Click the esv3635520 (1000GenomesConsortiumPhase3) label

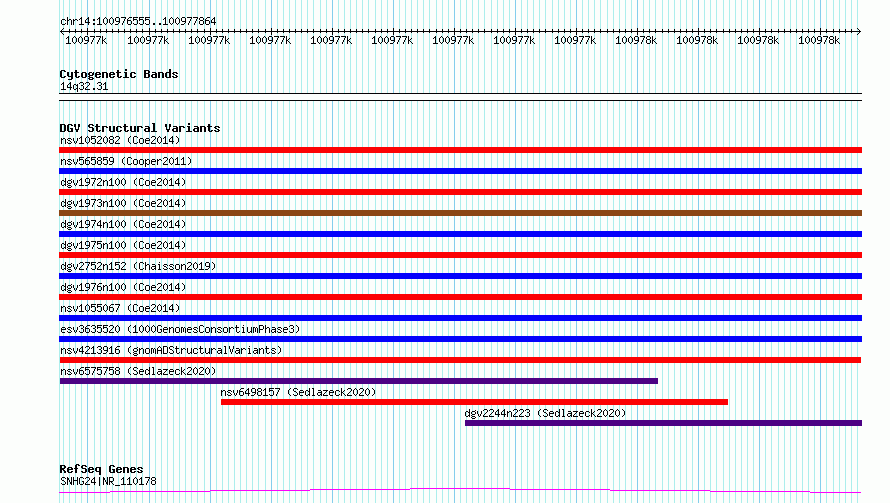click(180, 329)
